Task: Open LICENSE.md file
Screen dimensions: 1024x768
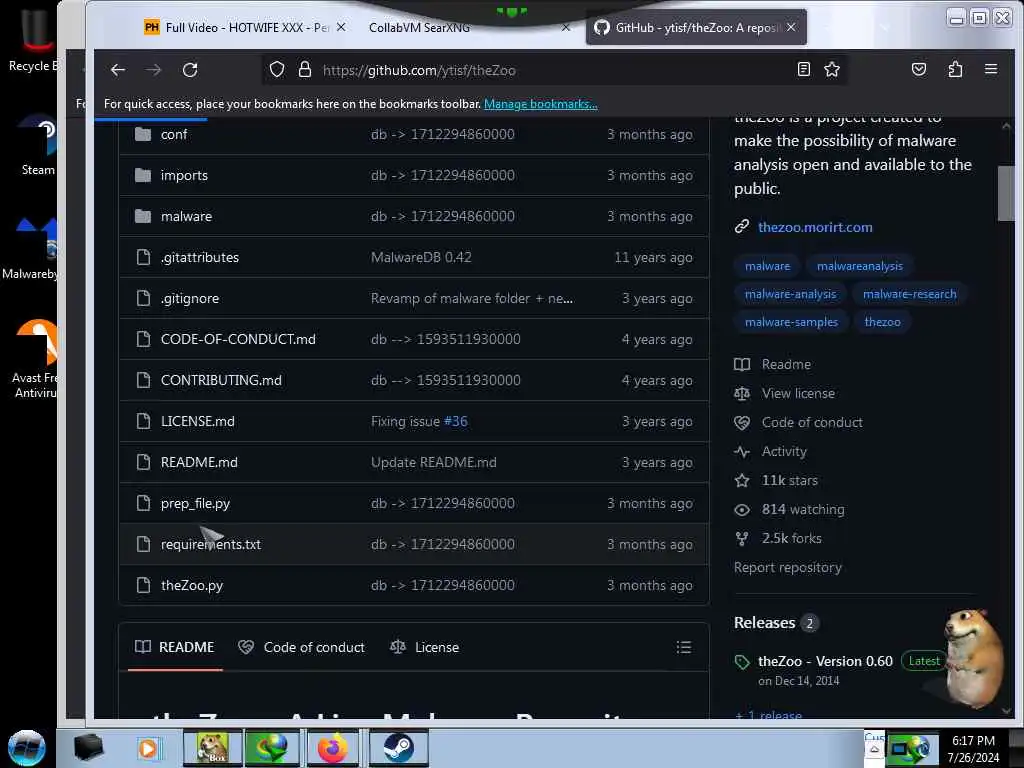Action: pyautogui.click(x=198, y=421)
